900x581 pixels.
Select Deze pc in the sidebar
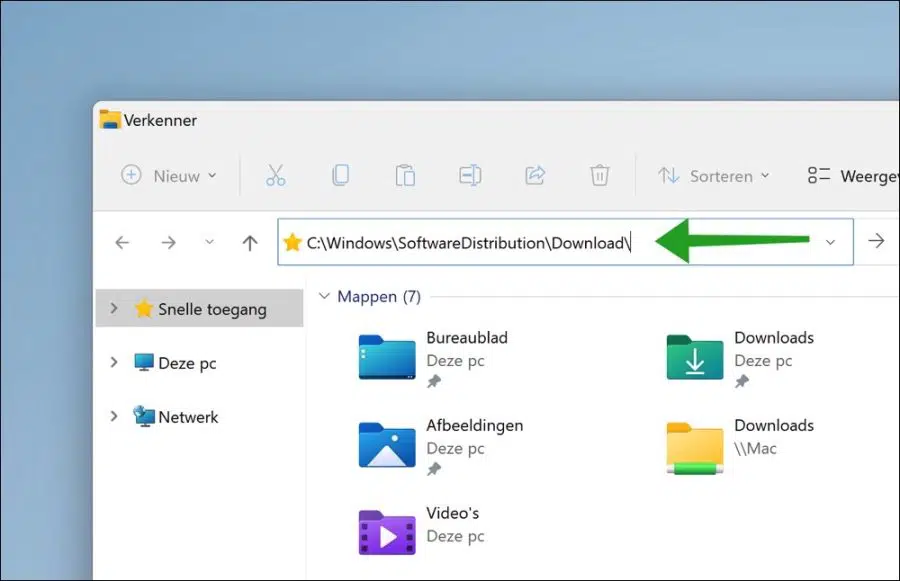[199, 362]
